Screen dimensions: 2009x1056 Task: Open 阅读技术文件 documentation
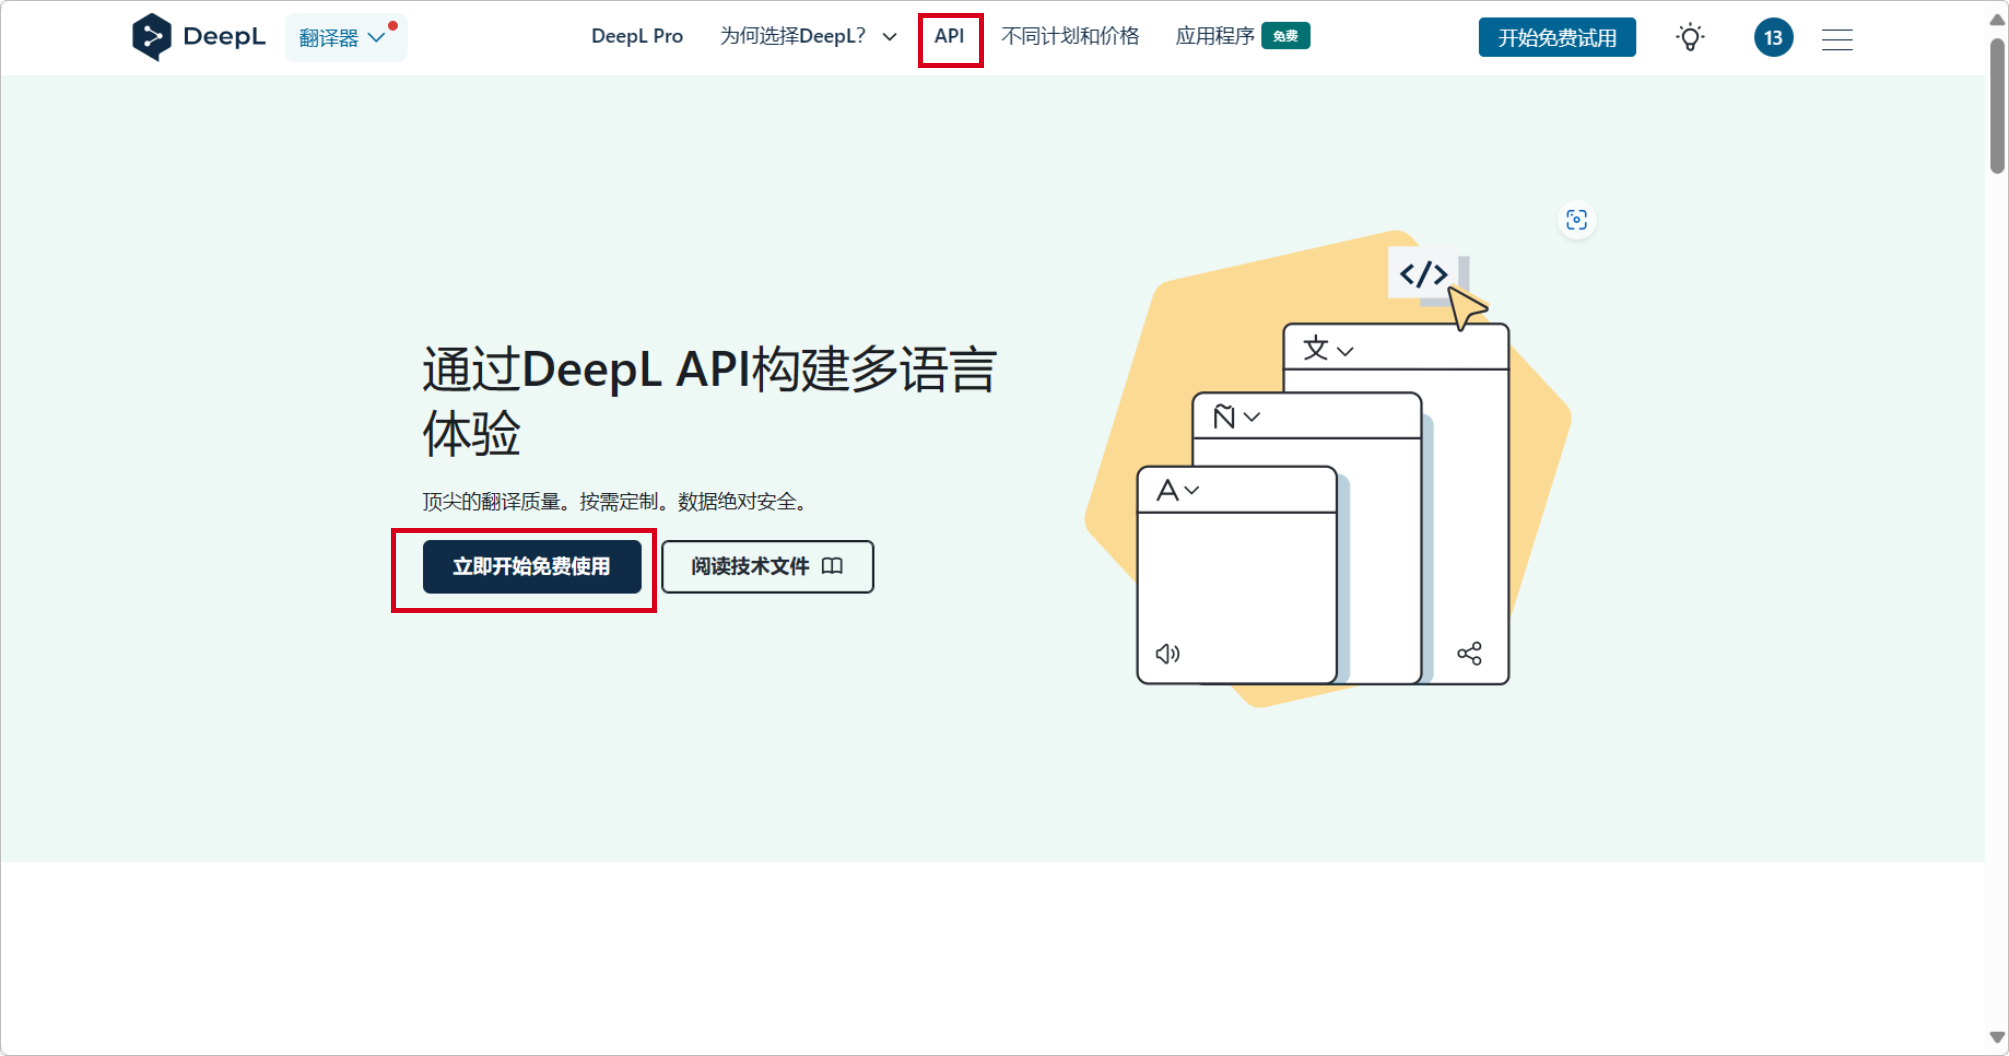point(767,566)
